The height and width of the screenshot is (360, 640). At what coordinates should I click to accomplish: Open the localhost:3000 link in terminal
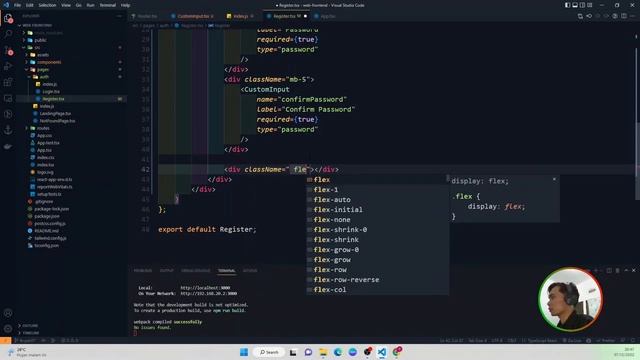[x=205, y=288]
